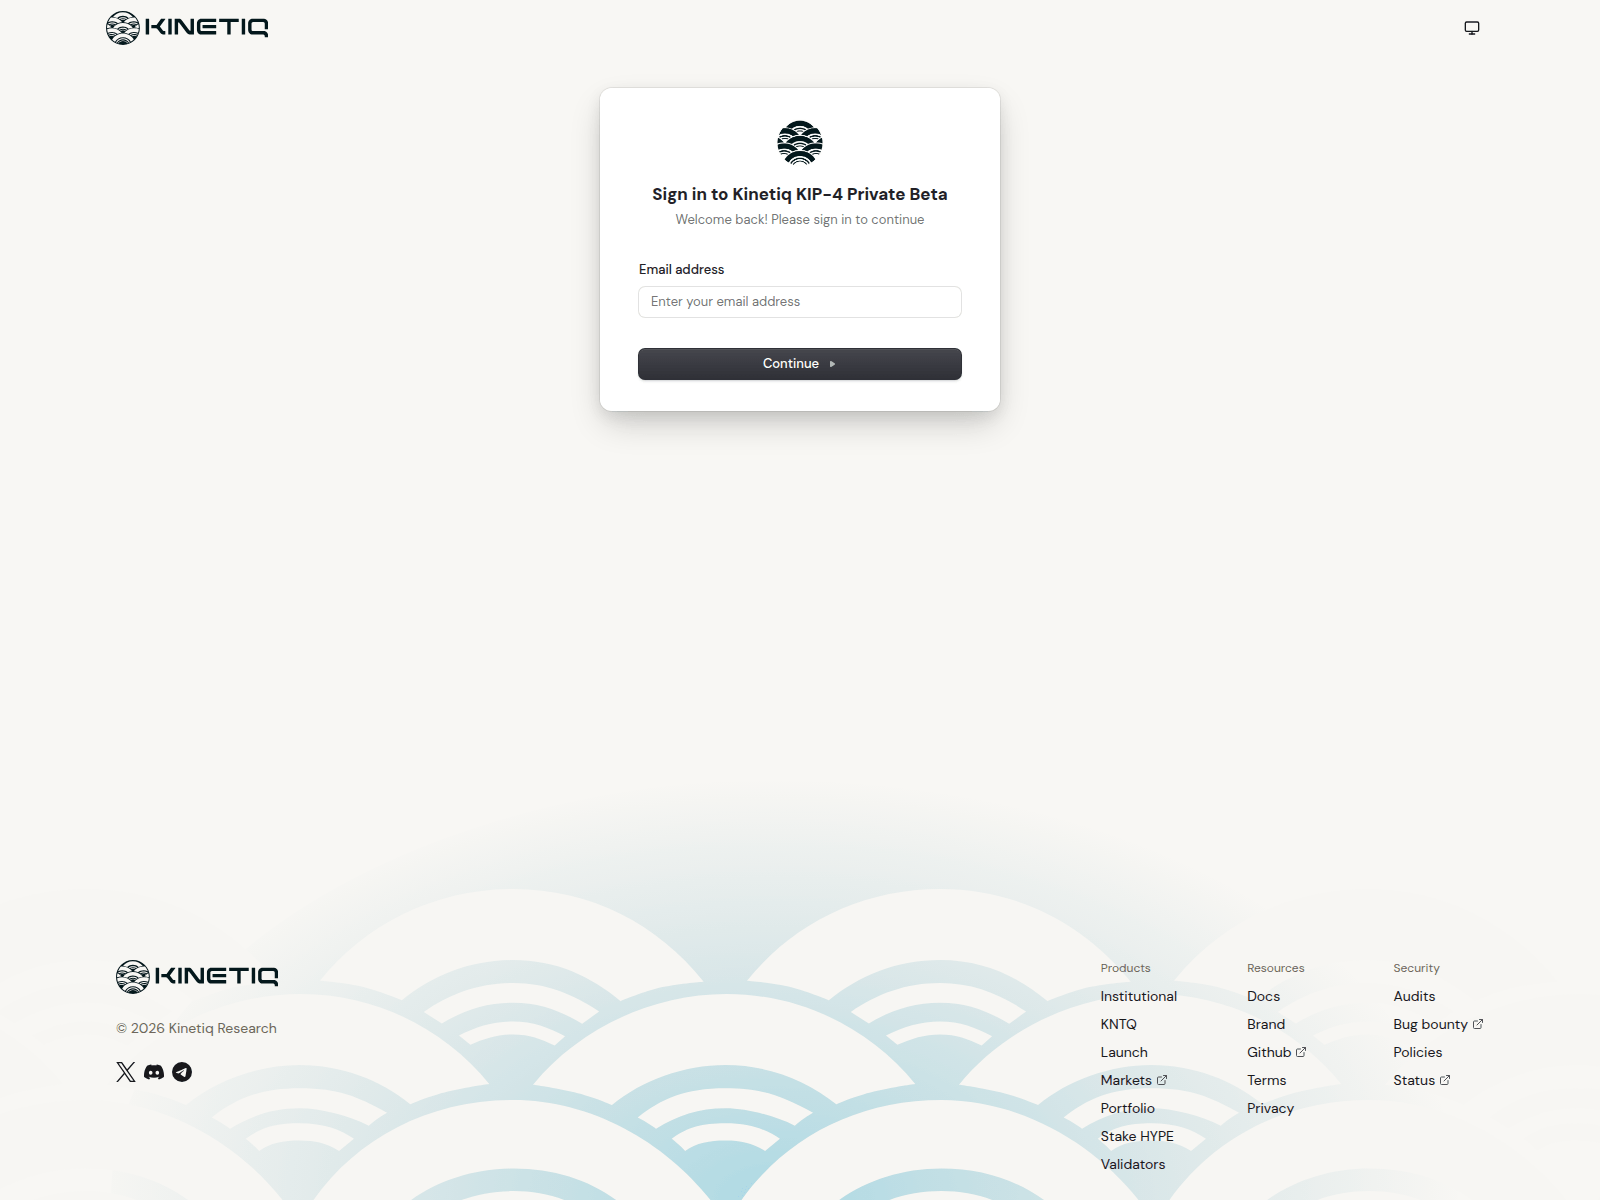Click the arrow icon on Continue button
This screenshot has height=1200, width=1600.
pos(832,364)
